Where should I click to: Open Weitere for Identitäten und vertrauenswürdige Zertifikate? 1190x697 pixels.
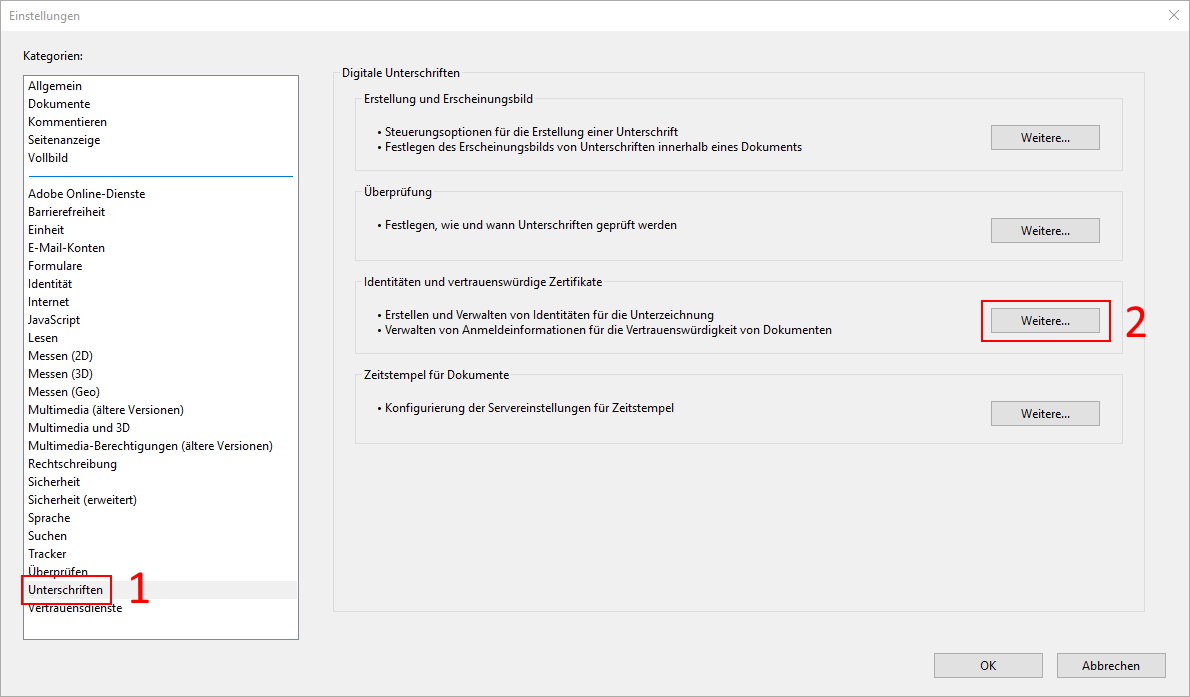coord(1045,321)
